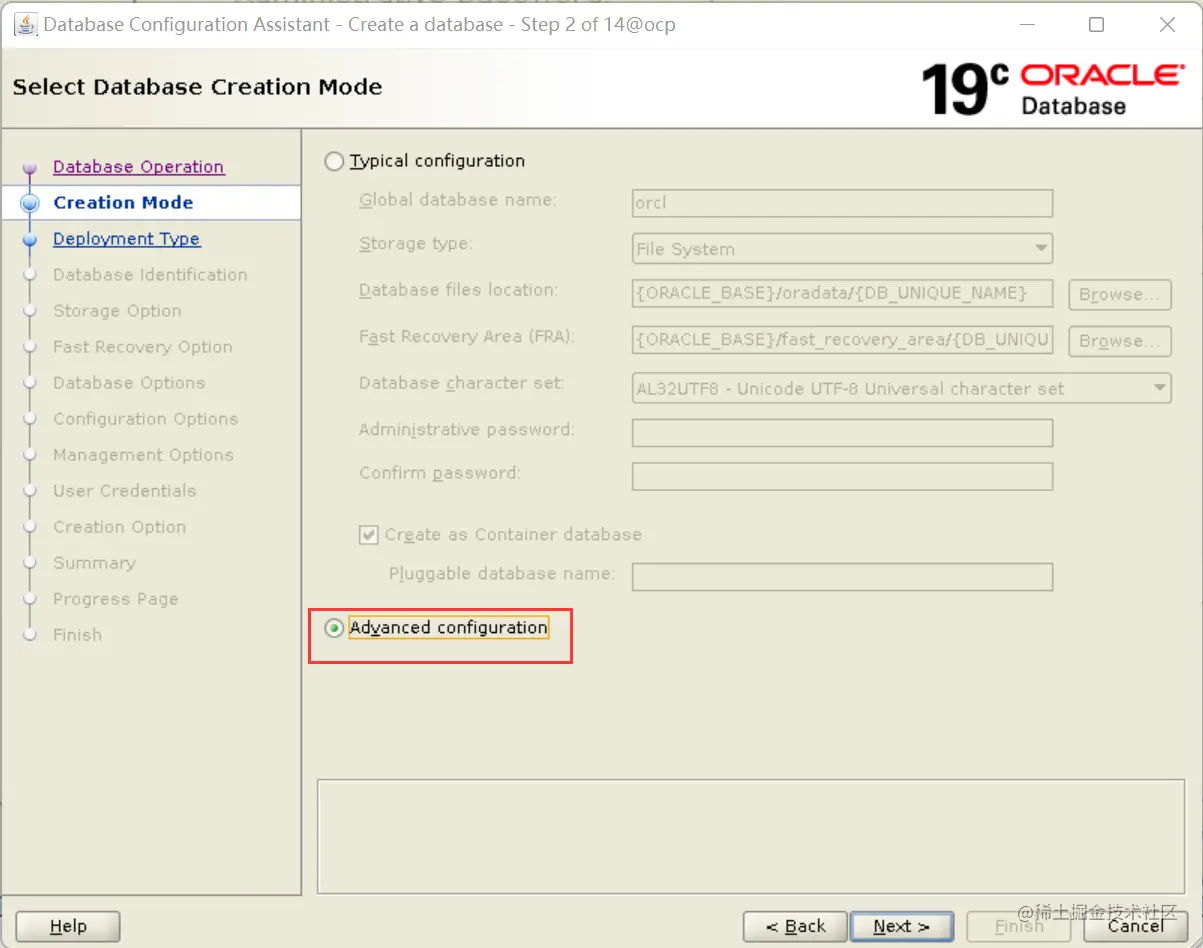The image size is (1203, 948).
Task: Click the Confirm password field
Action: pyautogui.click(x=842, y=476)
